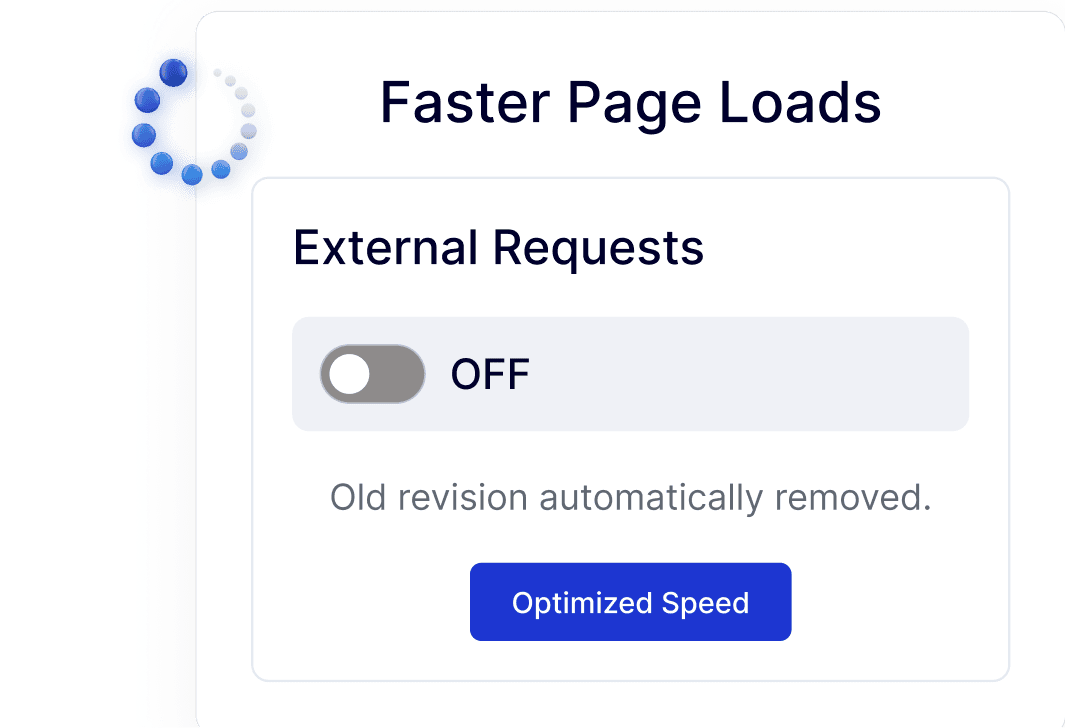Click the External Requests section header

tap(498, 247)
